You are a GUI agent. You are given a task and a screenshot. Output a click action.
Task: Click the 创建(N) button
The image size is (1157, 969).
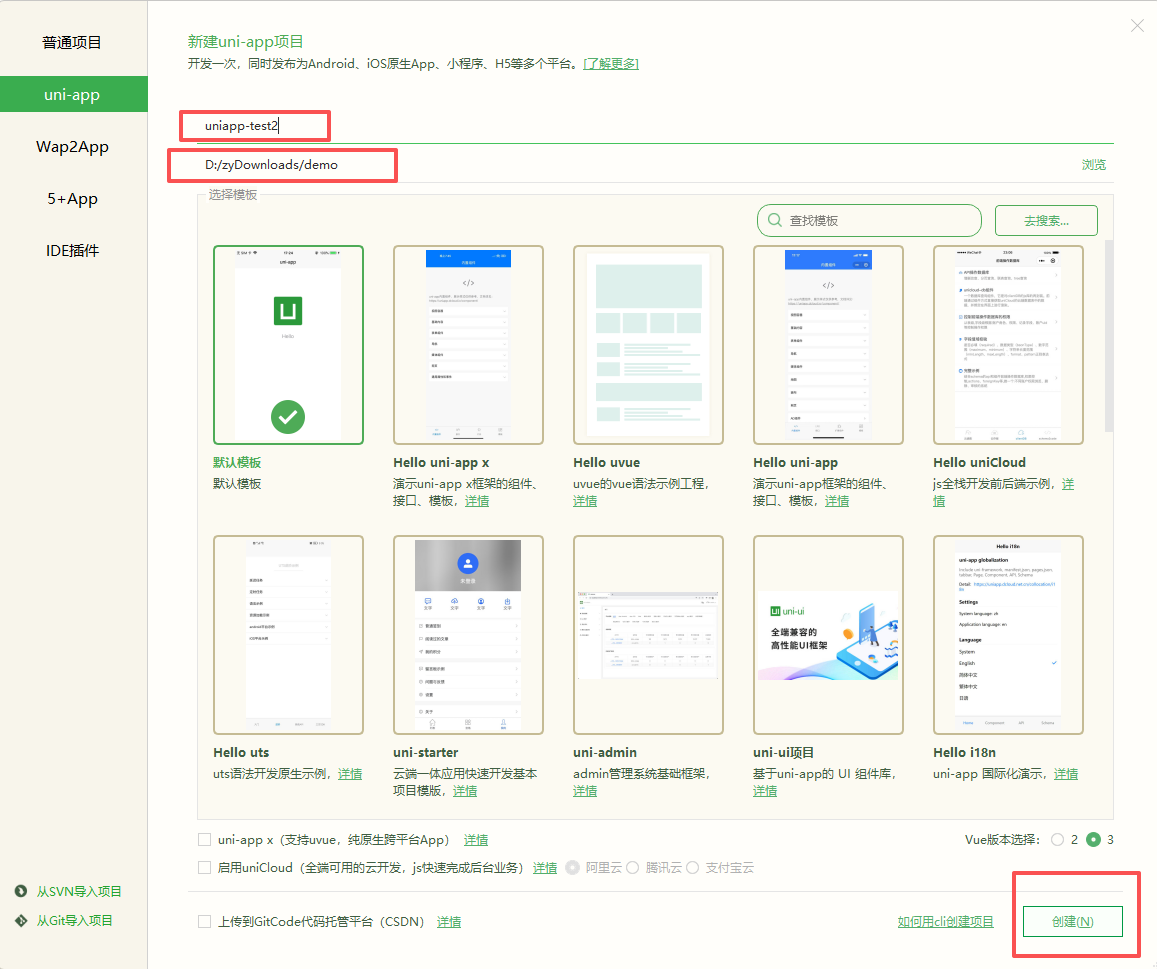click(x=1072, y=922)
